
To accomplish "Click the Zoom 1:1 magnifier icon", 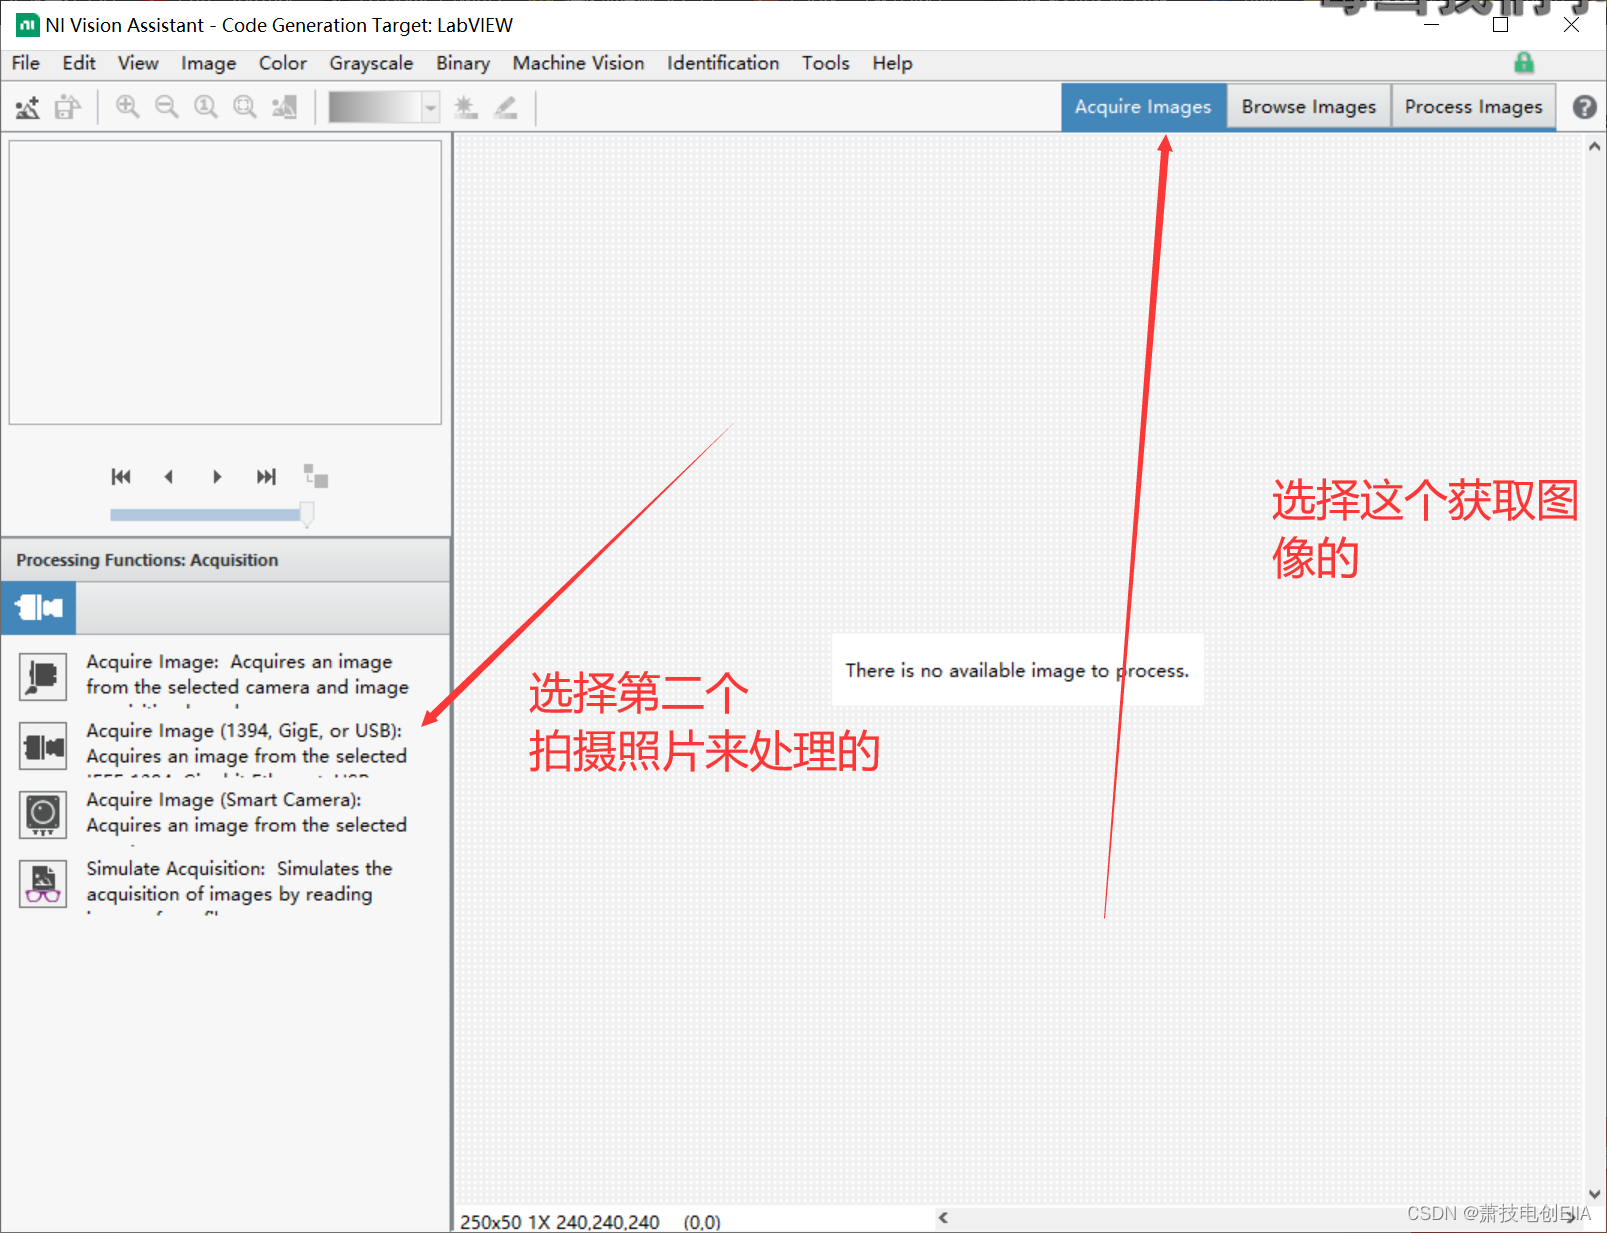I will tap(205, 107).
